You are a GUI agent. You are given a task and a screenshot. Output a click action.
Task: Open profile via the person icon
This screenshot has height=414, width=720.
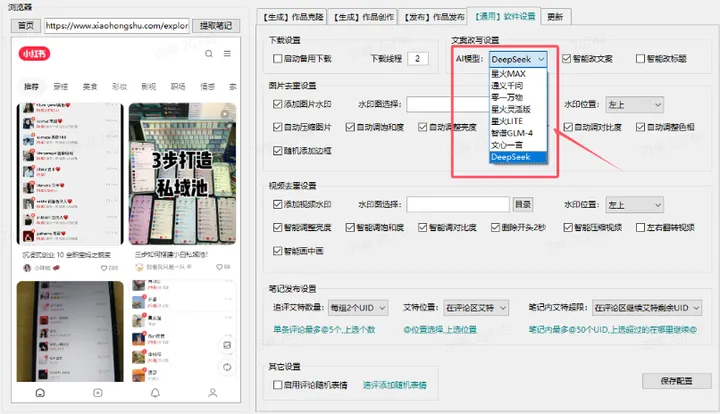213,393
